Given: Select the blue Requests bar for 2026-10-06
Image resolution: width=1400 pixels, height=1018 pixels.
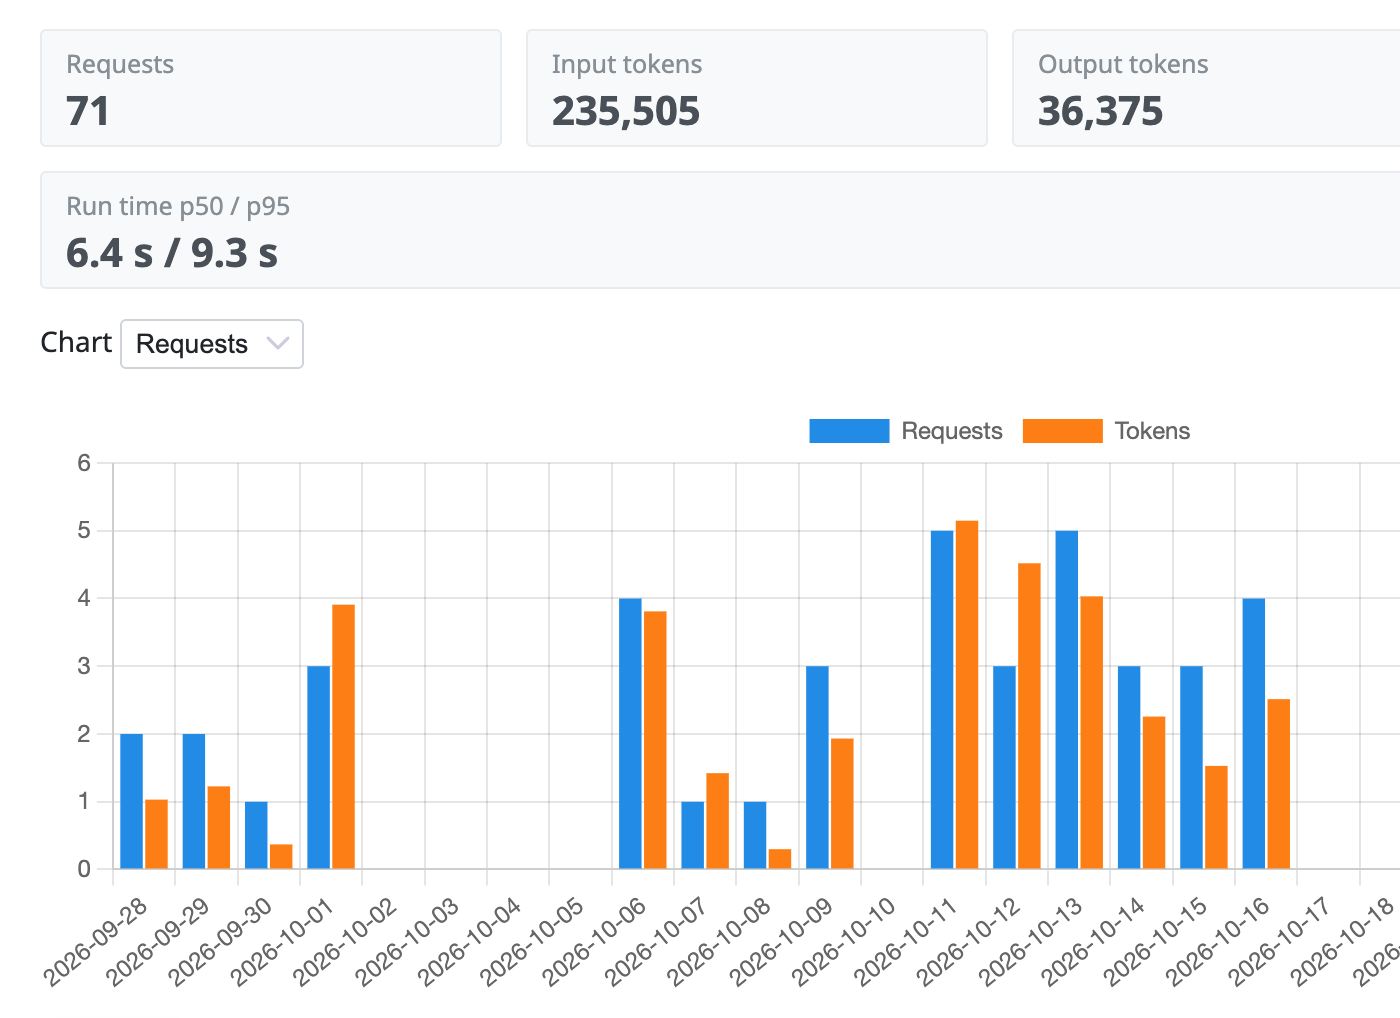Looking at the screenshot, I should pyautogui.click(x=630, y=733).
